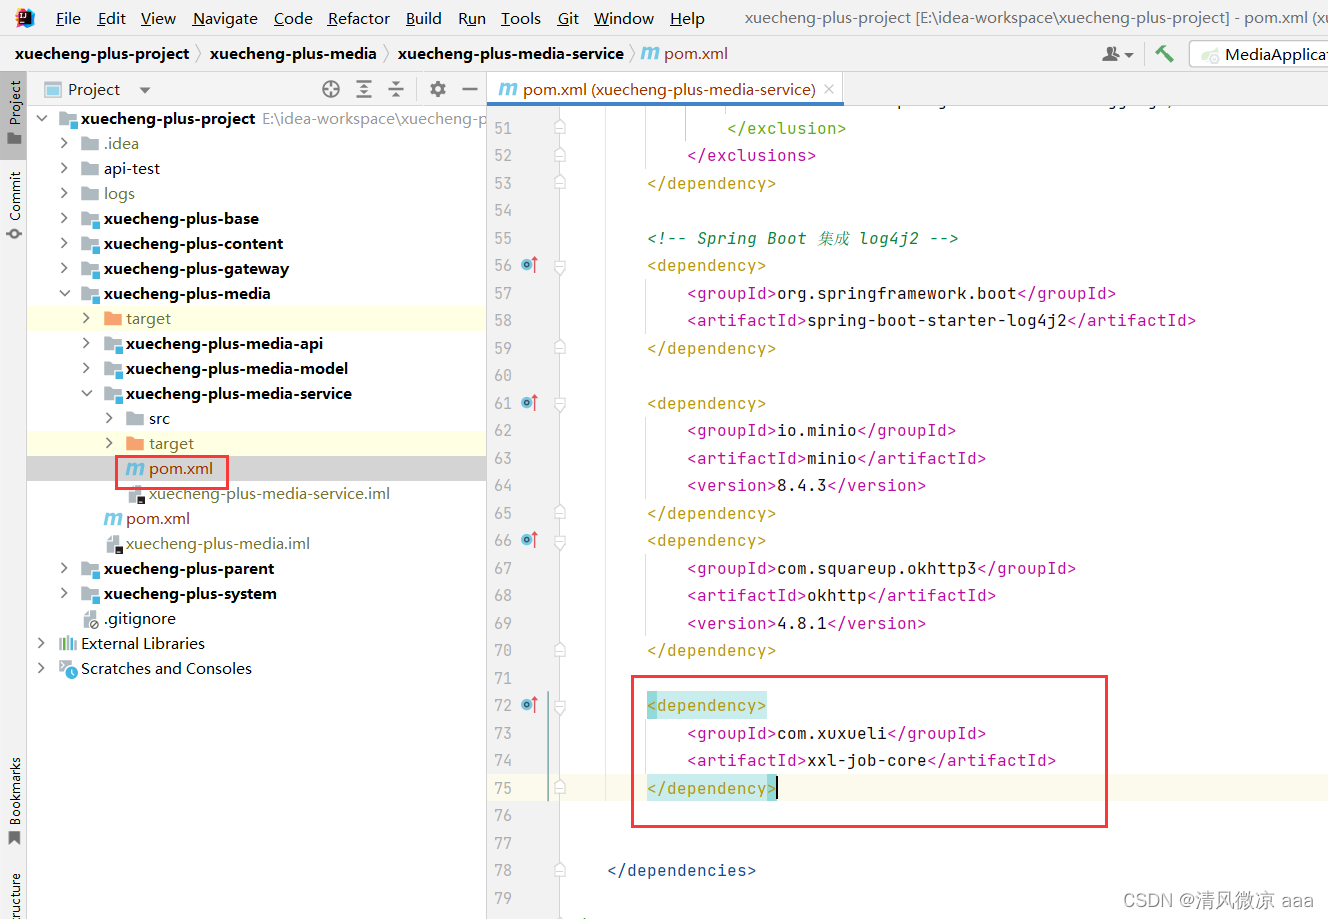This screenshot has width=1328, height=919.
Task: Click the Collapse All icon in Project panel
Action: pos(396,89)
